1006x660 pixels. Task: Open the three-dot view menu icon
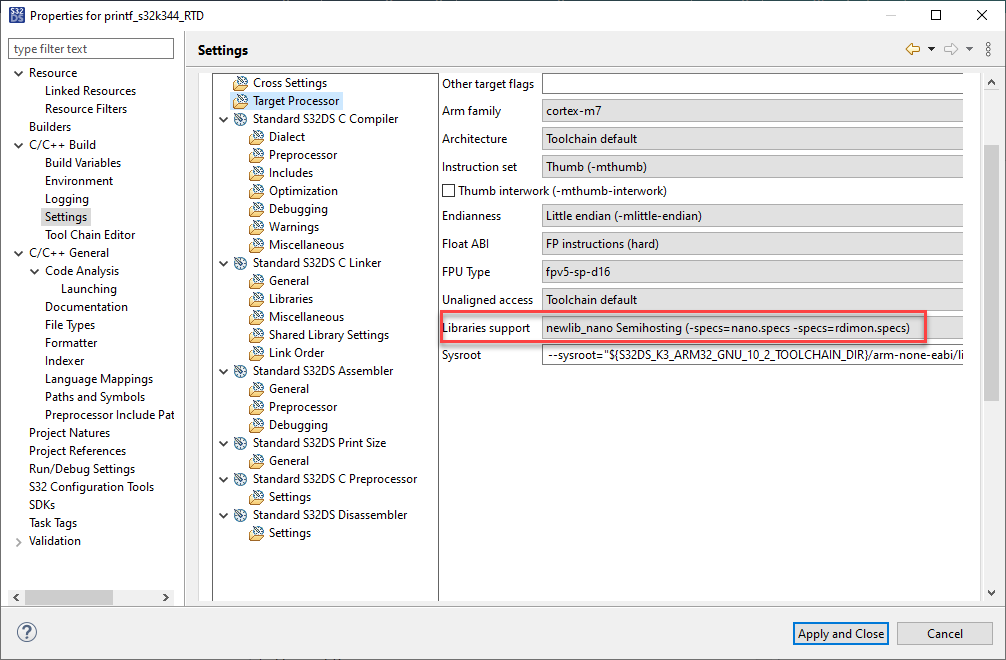988,49
